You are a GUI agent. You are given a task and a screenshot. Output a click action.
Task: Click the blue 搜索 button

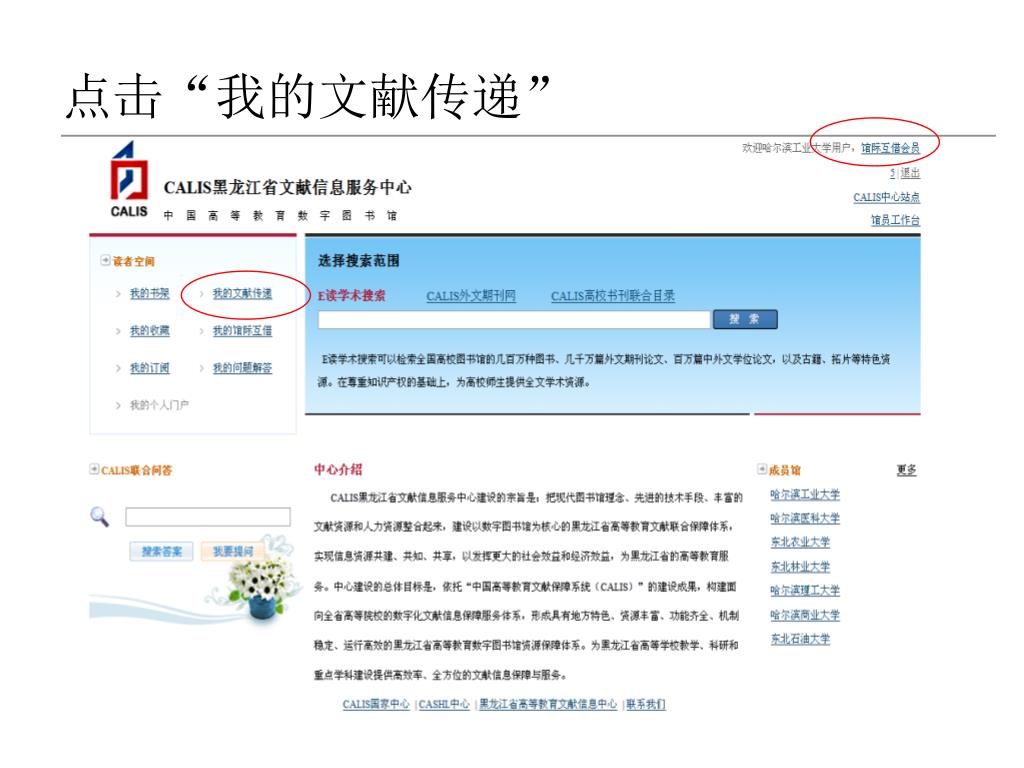[745, 319]
